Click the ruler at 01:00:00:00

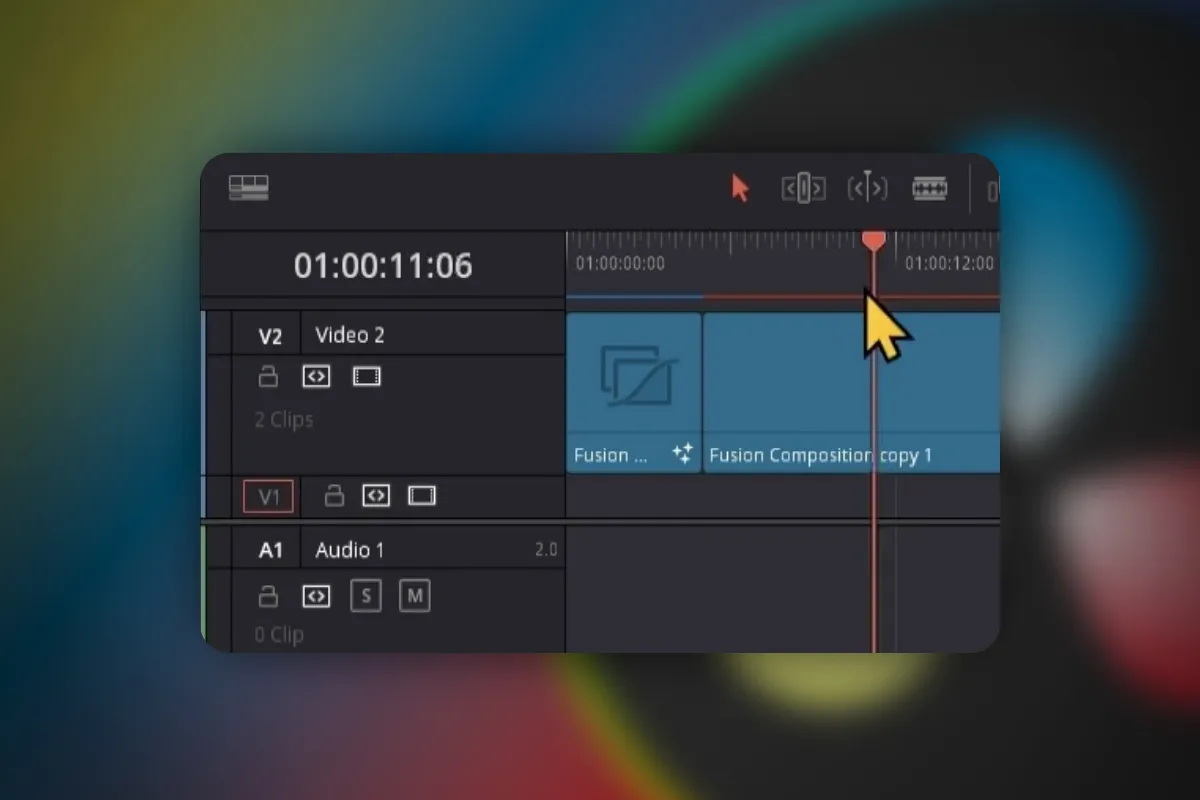click(620, 264)
